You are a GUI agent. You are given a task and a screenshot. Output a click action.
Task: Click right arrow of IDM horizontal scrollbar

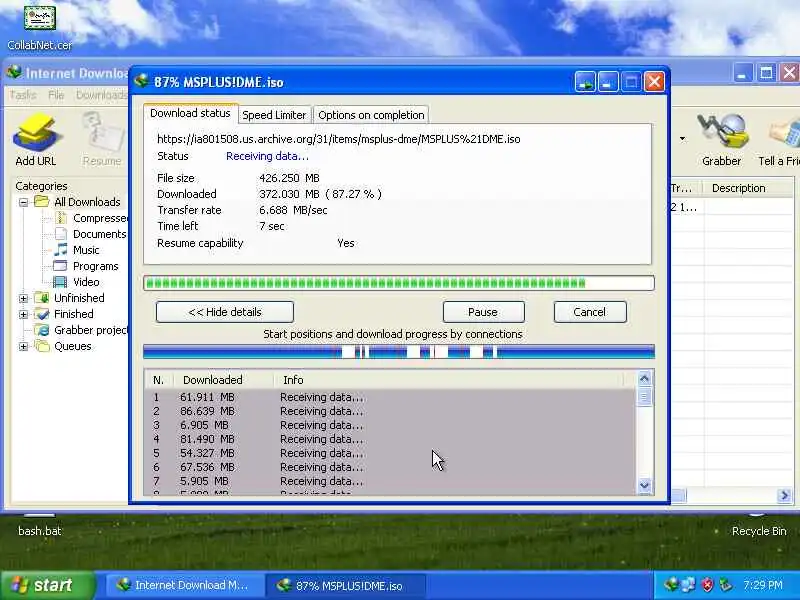pyautogui.click(x=784, y=495)
